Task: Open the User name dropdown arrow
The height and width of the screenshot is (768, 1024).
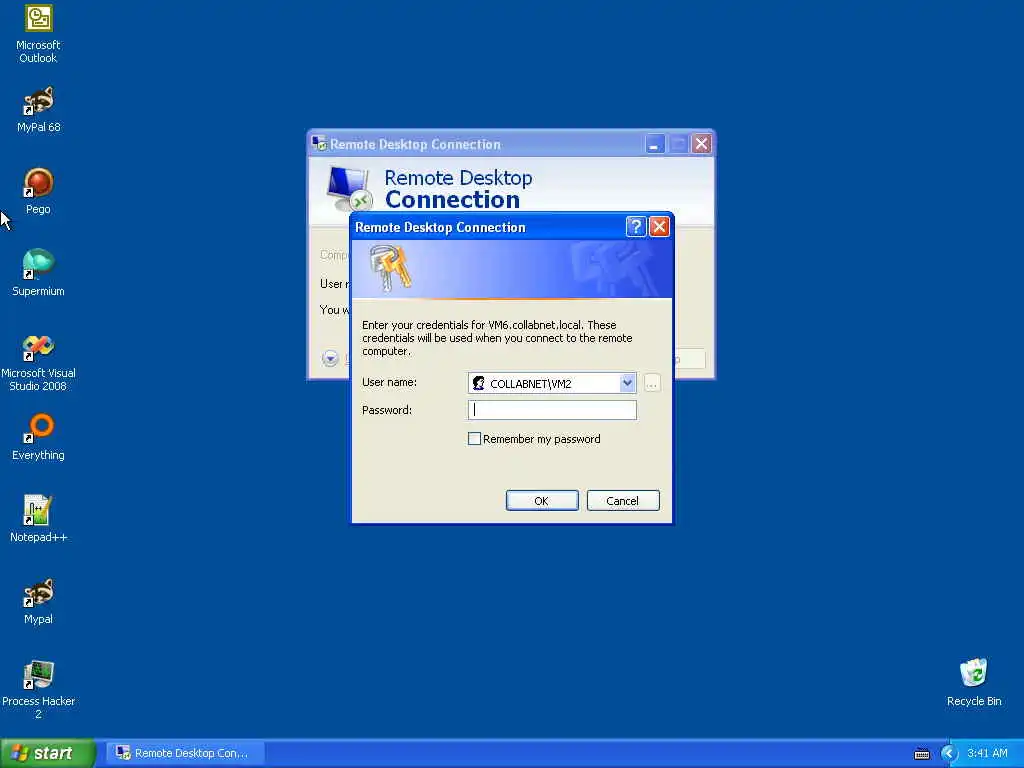Action: 627,383
